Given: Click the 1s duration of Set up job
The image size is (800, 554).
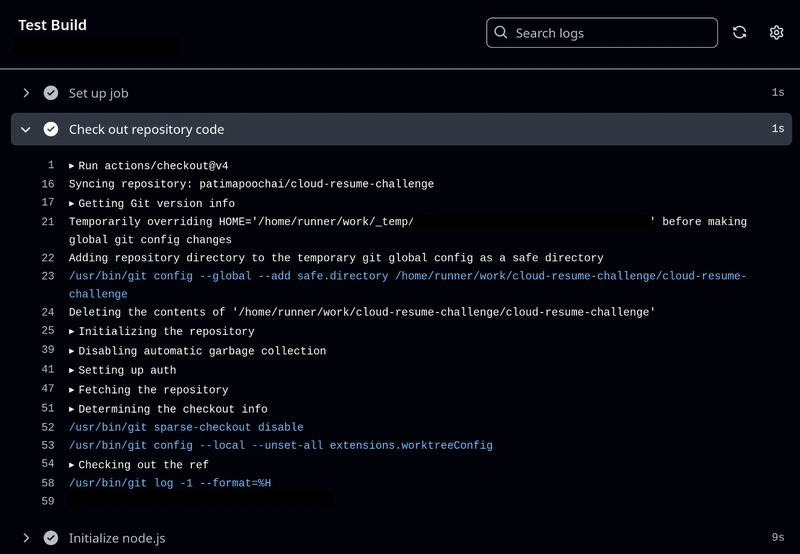Looking at the screenshot, I should [x=778, y=92].
